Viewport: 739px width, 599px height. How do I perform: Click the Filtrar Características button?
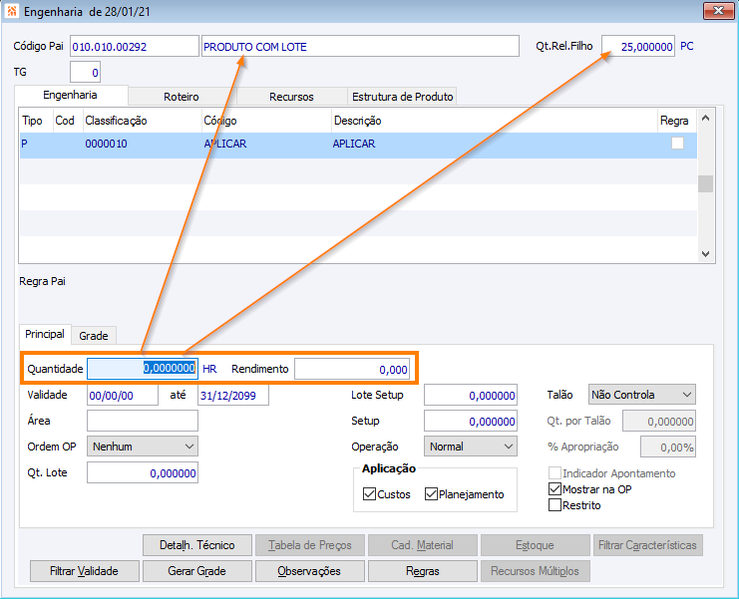[648, 545]
